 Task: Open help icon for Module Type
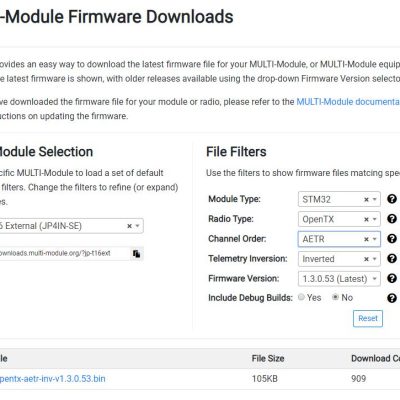coord(392,199)
